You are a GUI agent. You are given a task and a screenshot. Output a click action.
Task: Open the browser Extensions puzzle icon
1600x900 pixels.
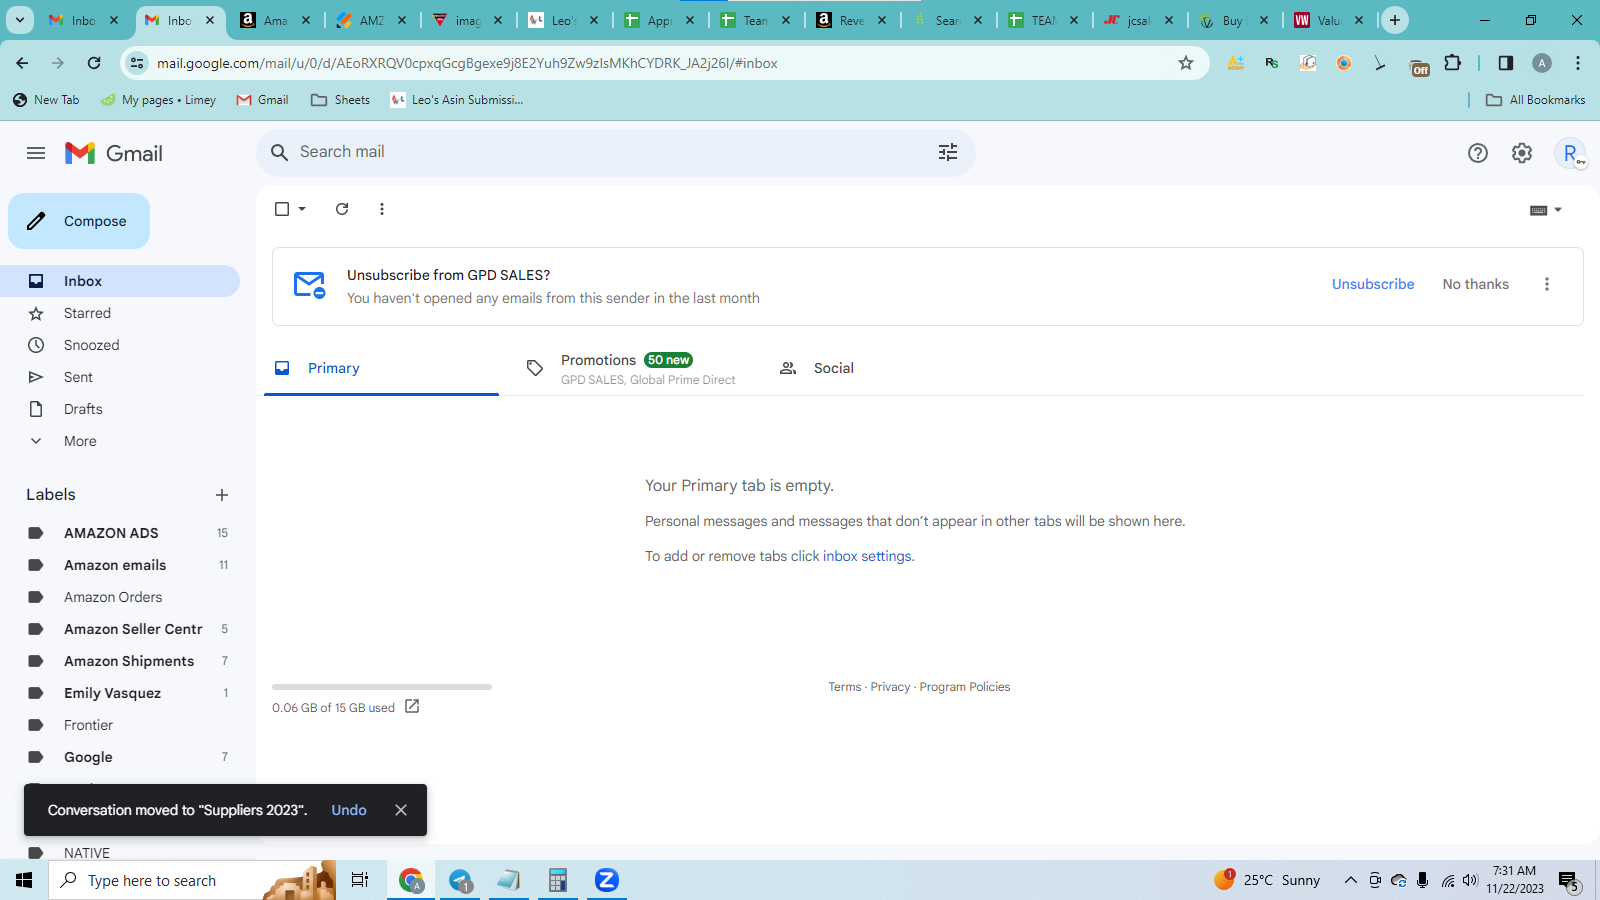pyautogui.click(x=1453, y=63)
